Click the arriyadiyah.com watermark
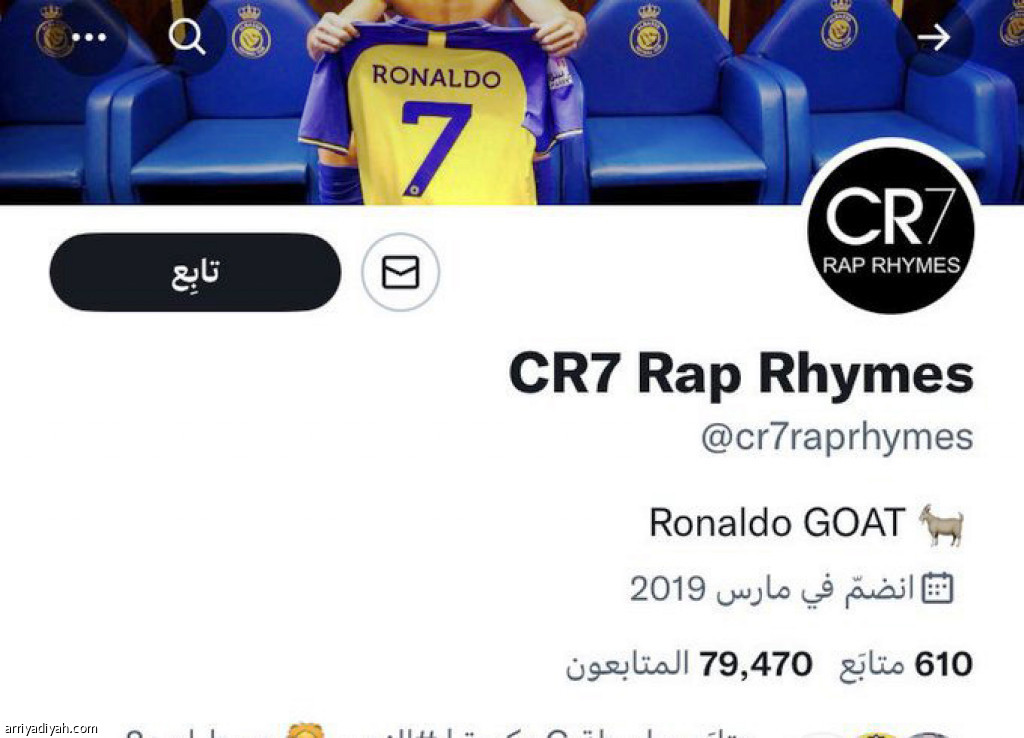This screenshot has height=738, width=1024. pyautogui.click(x=50, y=728)
